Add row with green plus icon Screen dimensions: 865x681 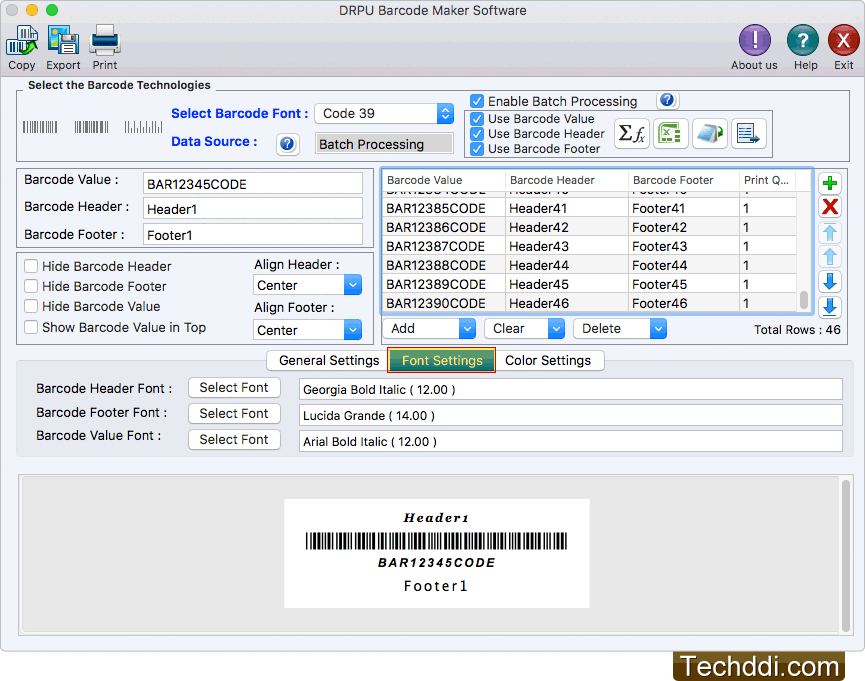[x=830, y=183]
